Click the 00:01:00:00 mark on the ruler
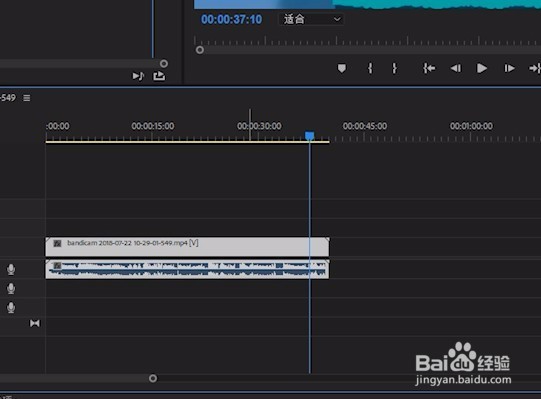The image size is (541, 399). [x=471, y=126]
